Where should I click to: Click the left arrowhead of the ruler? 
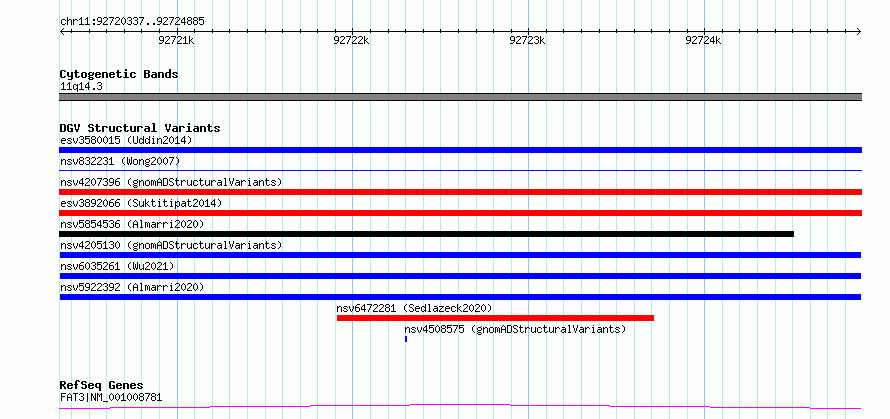[x=62, y=31]
